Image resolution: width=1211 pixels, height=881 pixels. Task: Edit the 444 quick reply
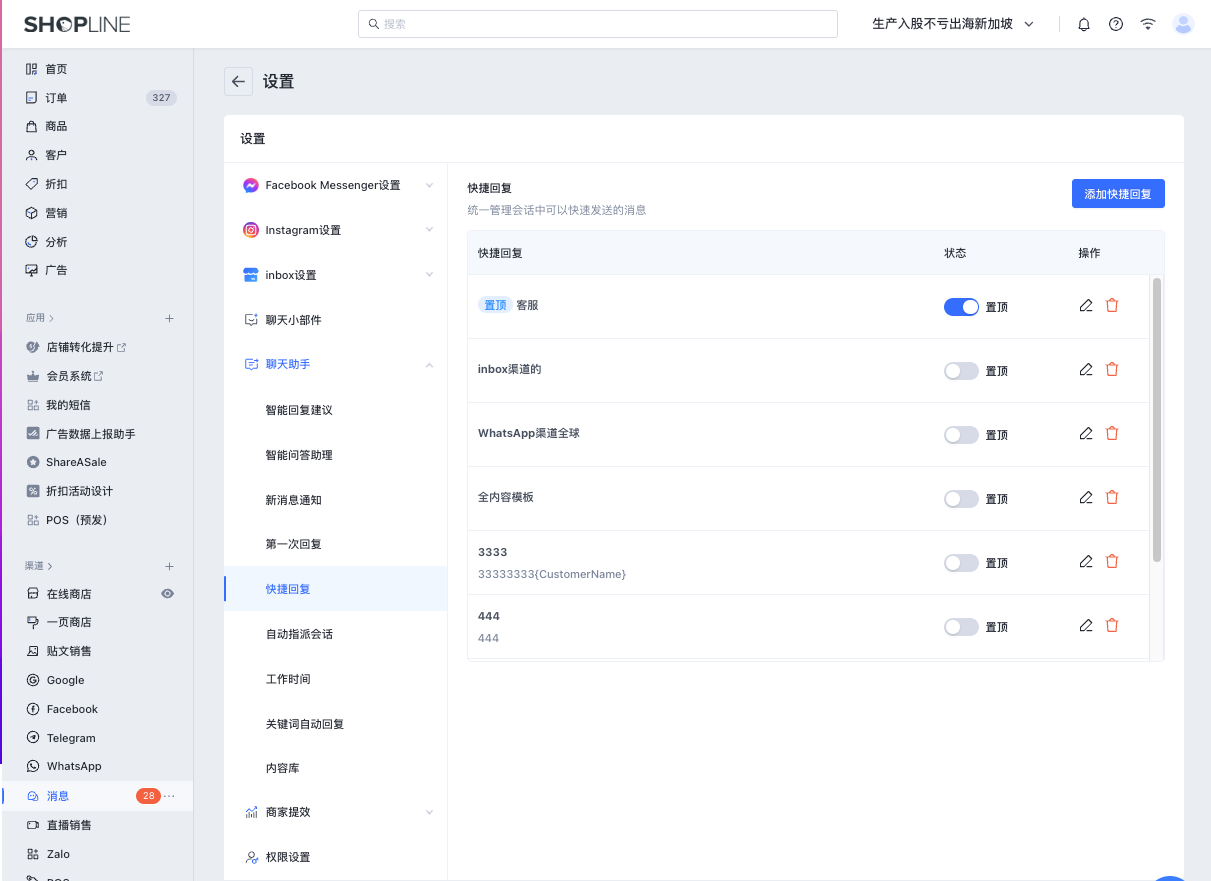tap(1086, 625)
